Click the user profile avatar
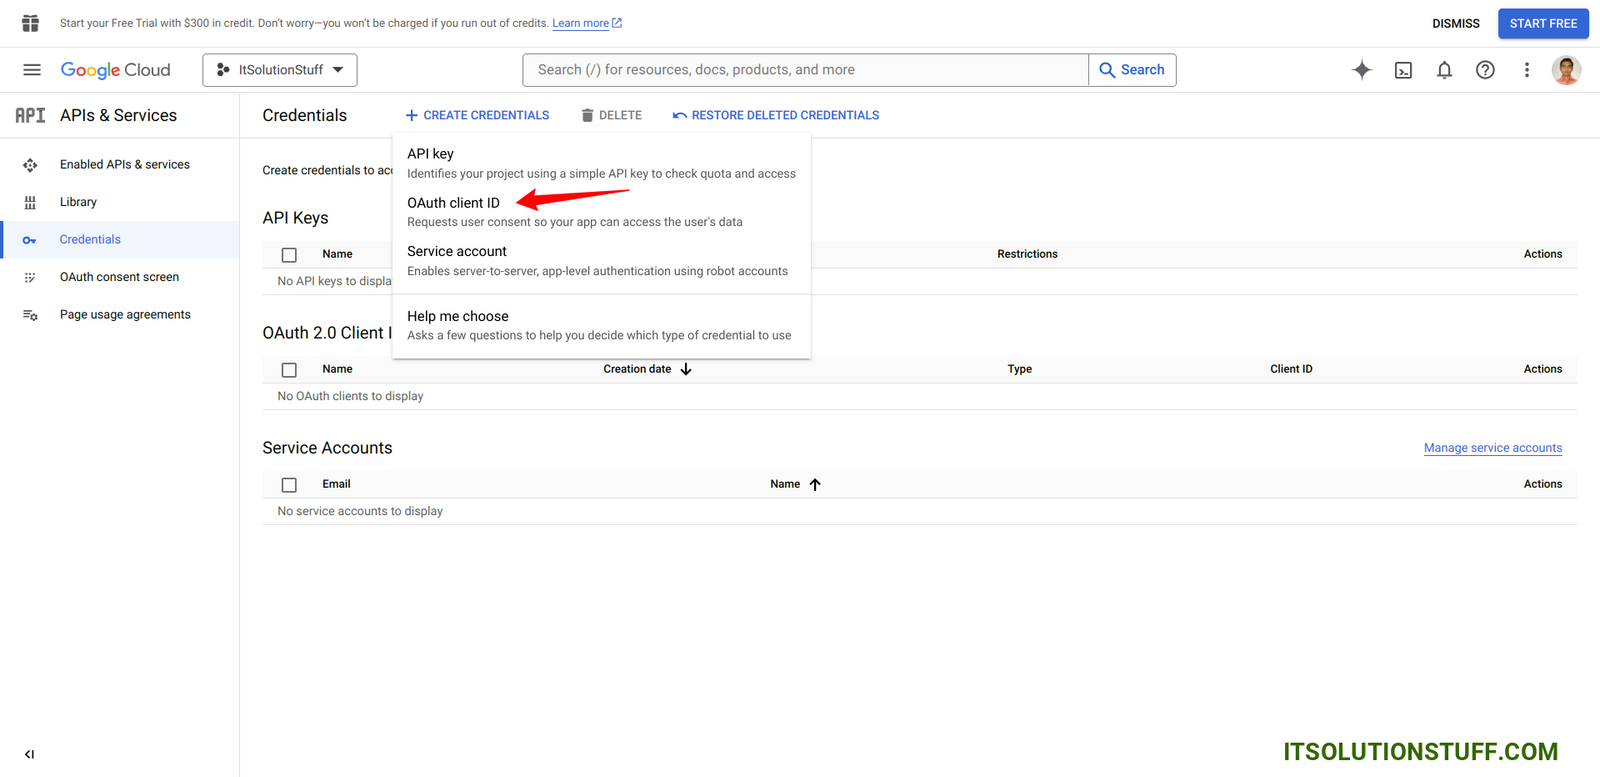The image size is (1600, 777). (x=1565, y=70)
